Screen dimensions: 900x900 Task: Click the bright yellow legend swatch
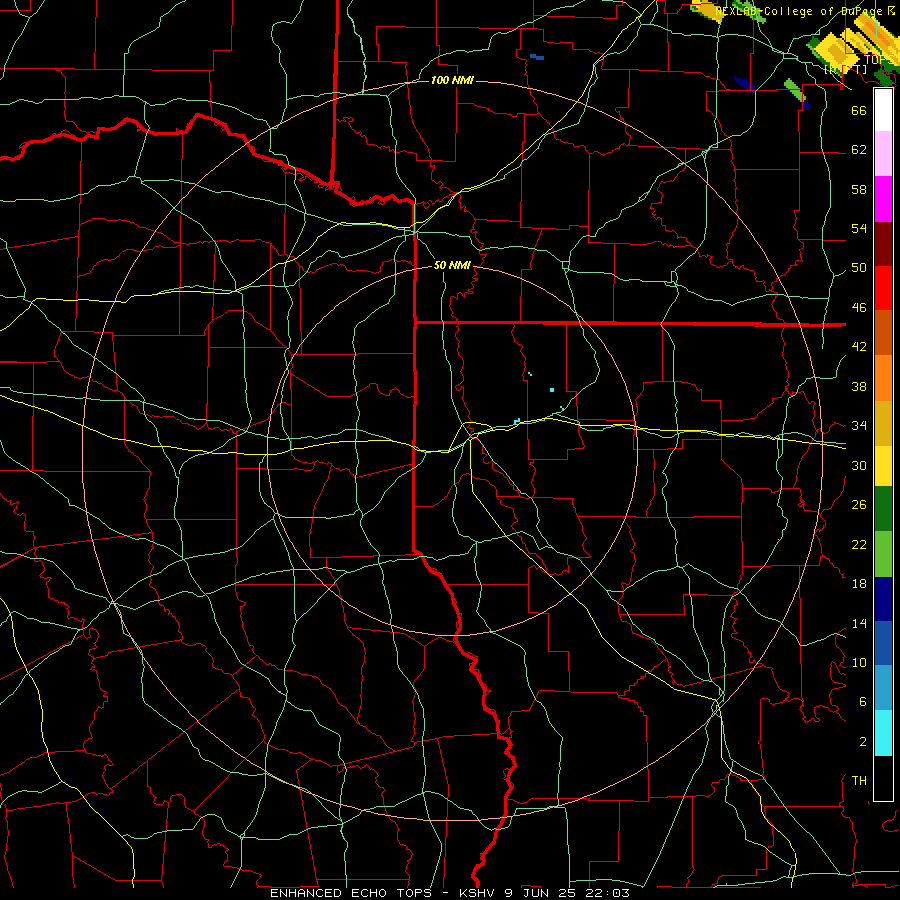point(883,466)
